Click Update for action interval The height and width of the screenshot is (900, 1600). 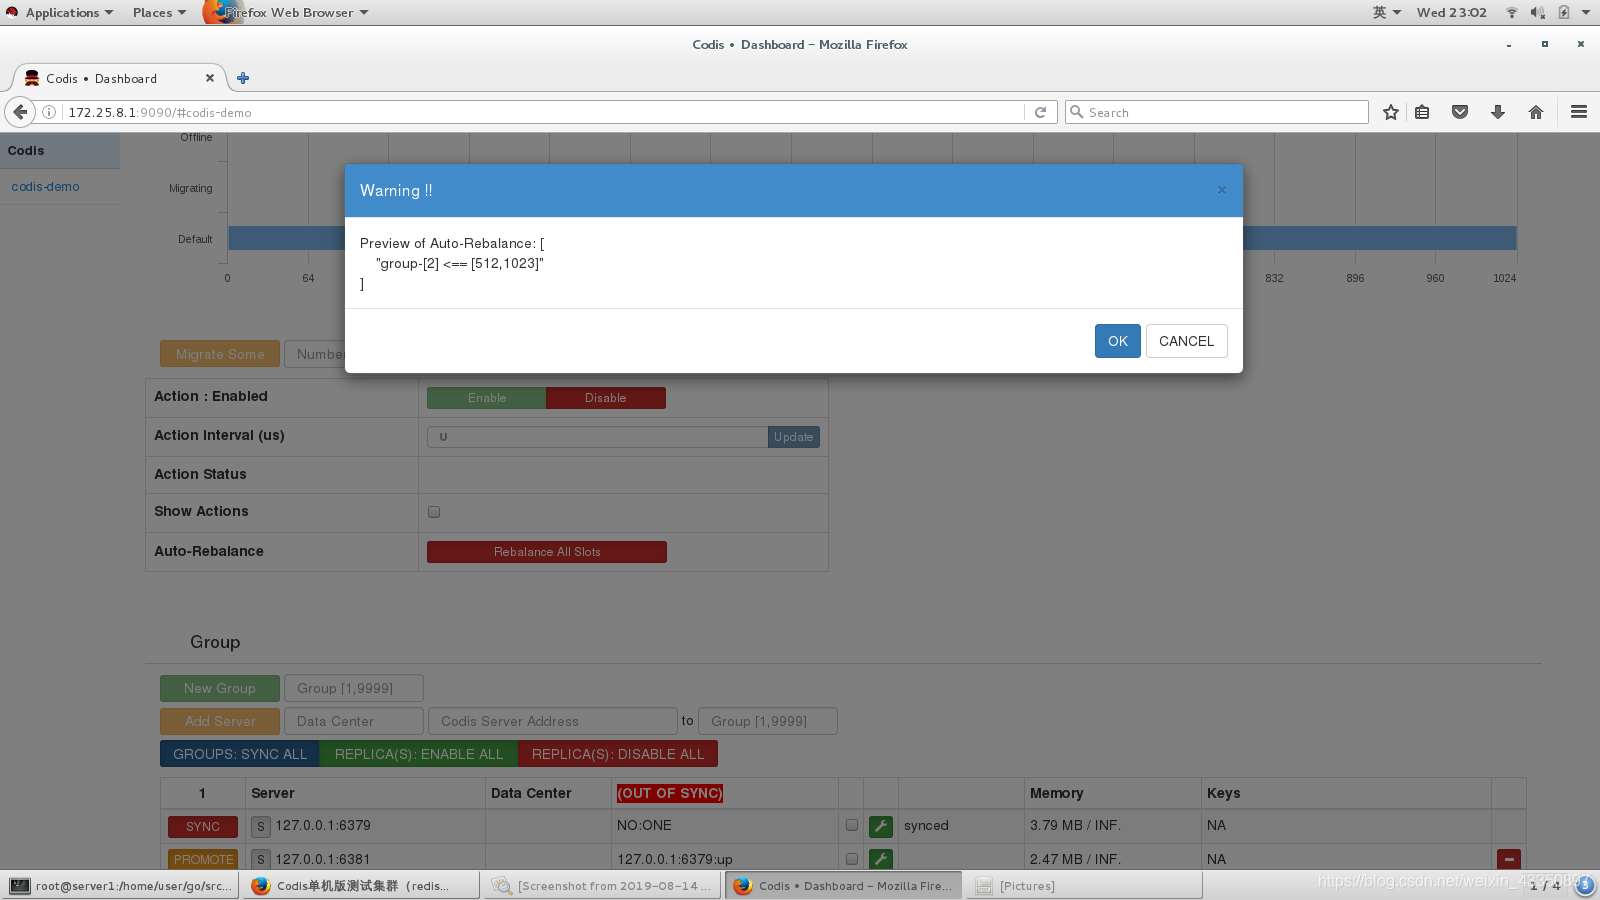pyautogui.click(x=794, y=437)
